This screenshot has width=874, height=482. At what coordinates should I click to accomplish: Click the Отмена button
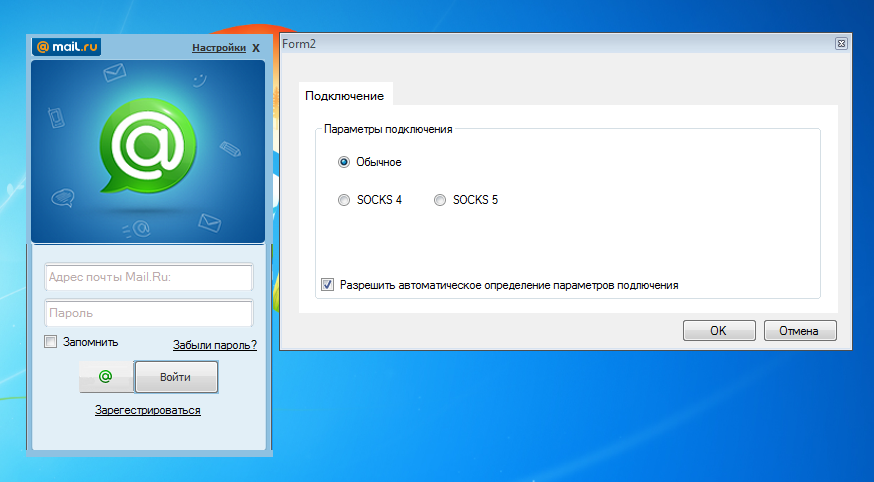[x=800, y=330]
